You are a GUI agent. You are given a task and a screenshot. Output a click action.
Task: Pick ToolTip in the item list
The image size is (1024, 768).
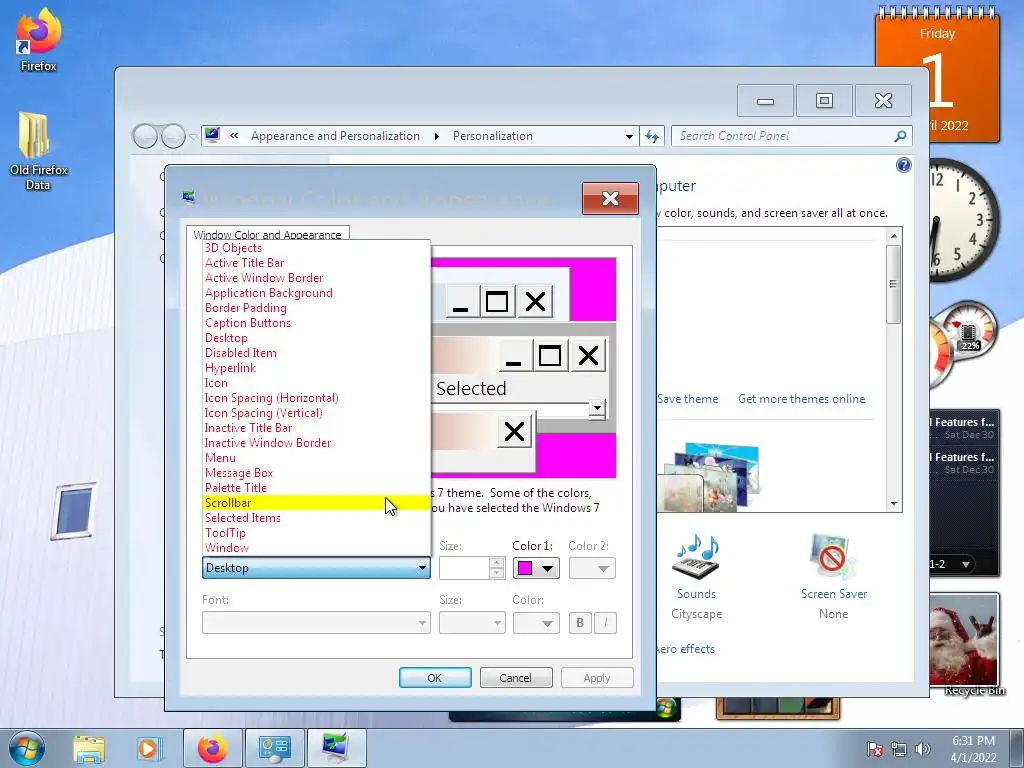317,533
